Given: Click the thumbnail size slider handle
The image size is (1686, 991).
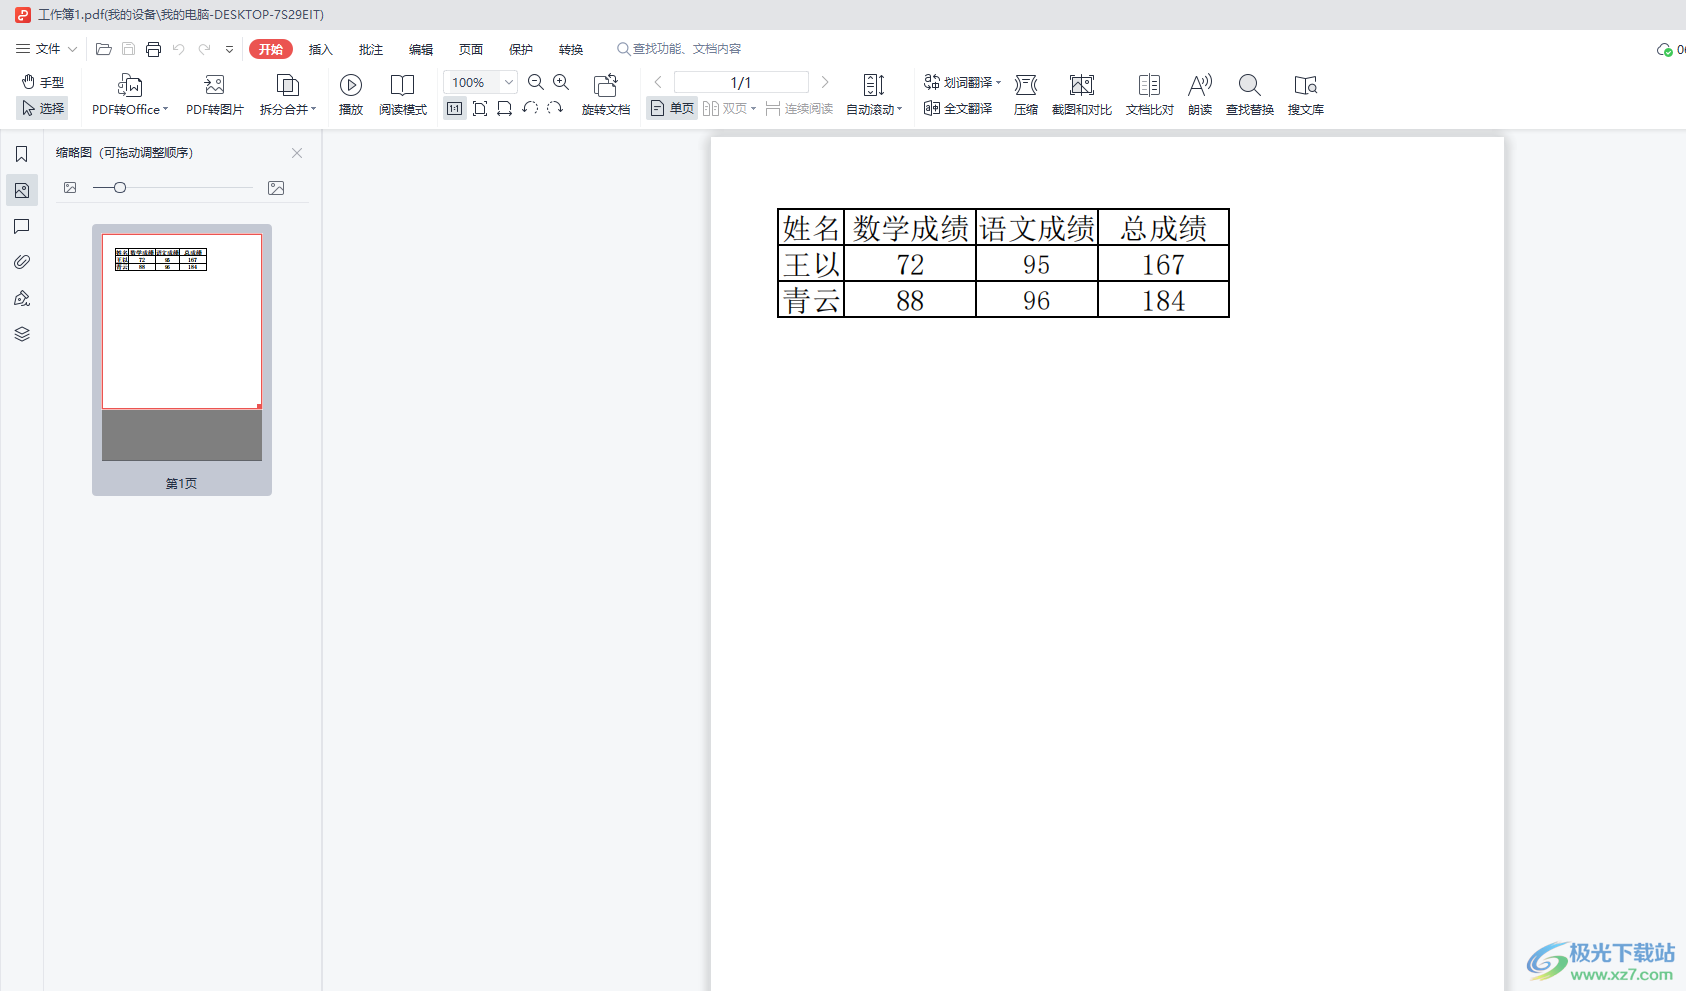Looking at the screenshot, I should tap(120, 188).
